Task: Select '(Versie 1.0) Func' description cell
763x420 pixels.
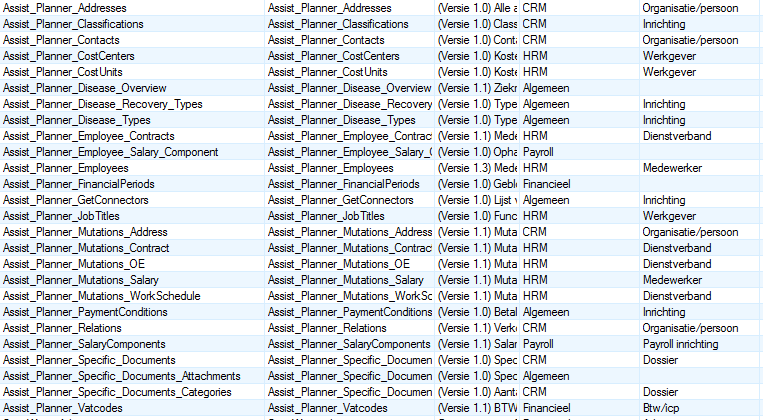Action: pos(477,216)
